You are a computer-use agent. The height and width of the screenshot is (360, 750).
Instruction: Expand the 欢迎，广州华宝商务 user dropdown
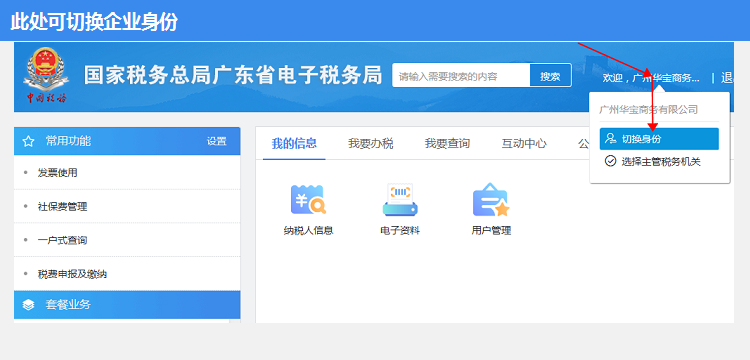click(651, 78)
